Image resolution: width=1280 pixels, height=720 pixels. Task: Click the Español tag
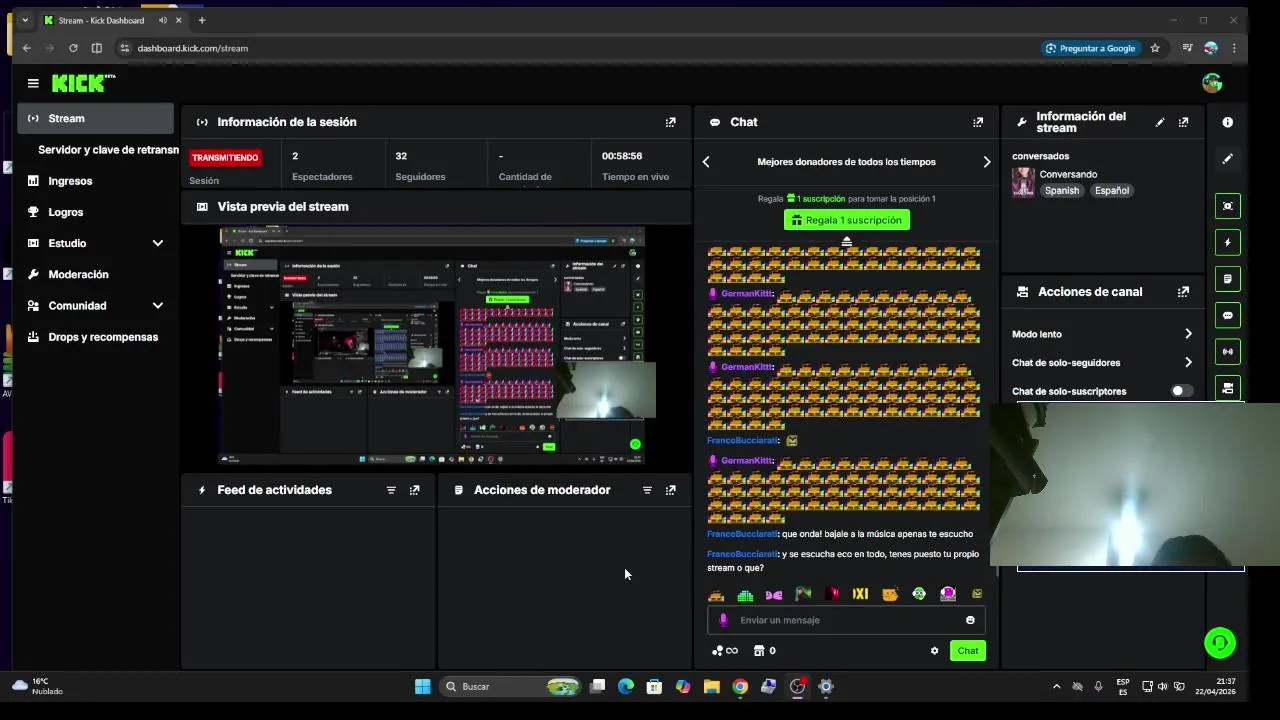coord(1111,191)
